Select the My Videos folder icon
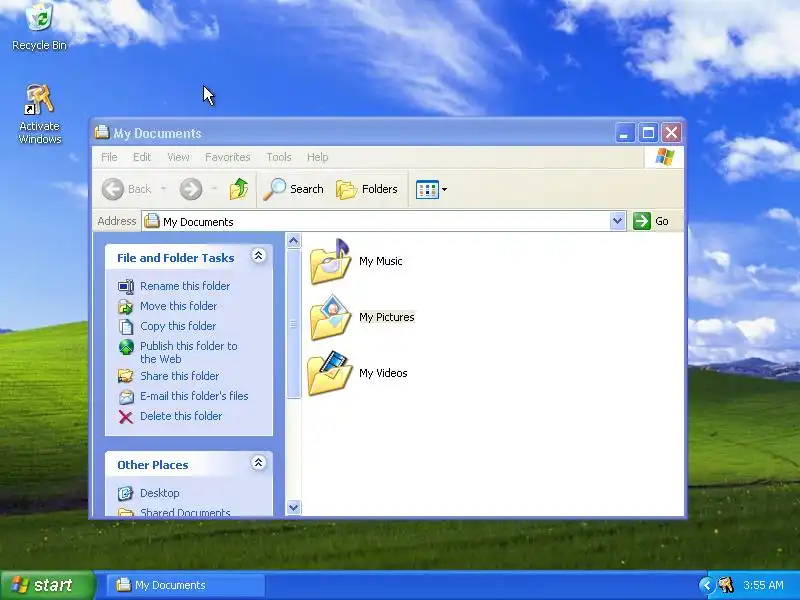The height and width of the screenshot is (600, 800). click(330, 373)
